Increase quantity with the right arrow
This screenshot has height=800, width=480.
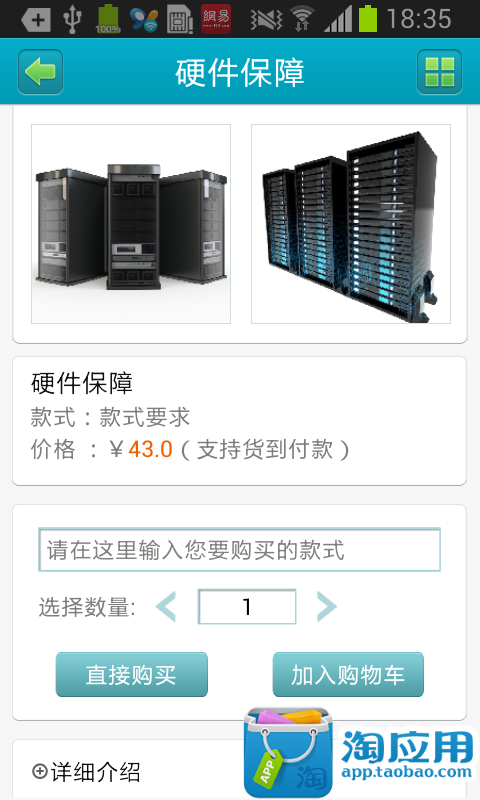pos(326,606)
